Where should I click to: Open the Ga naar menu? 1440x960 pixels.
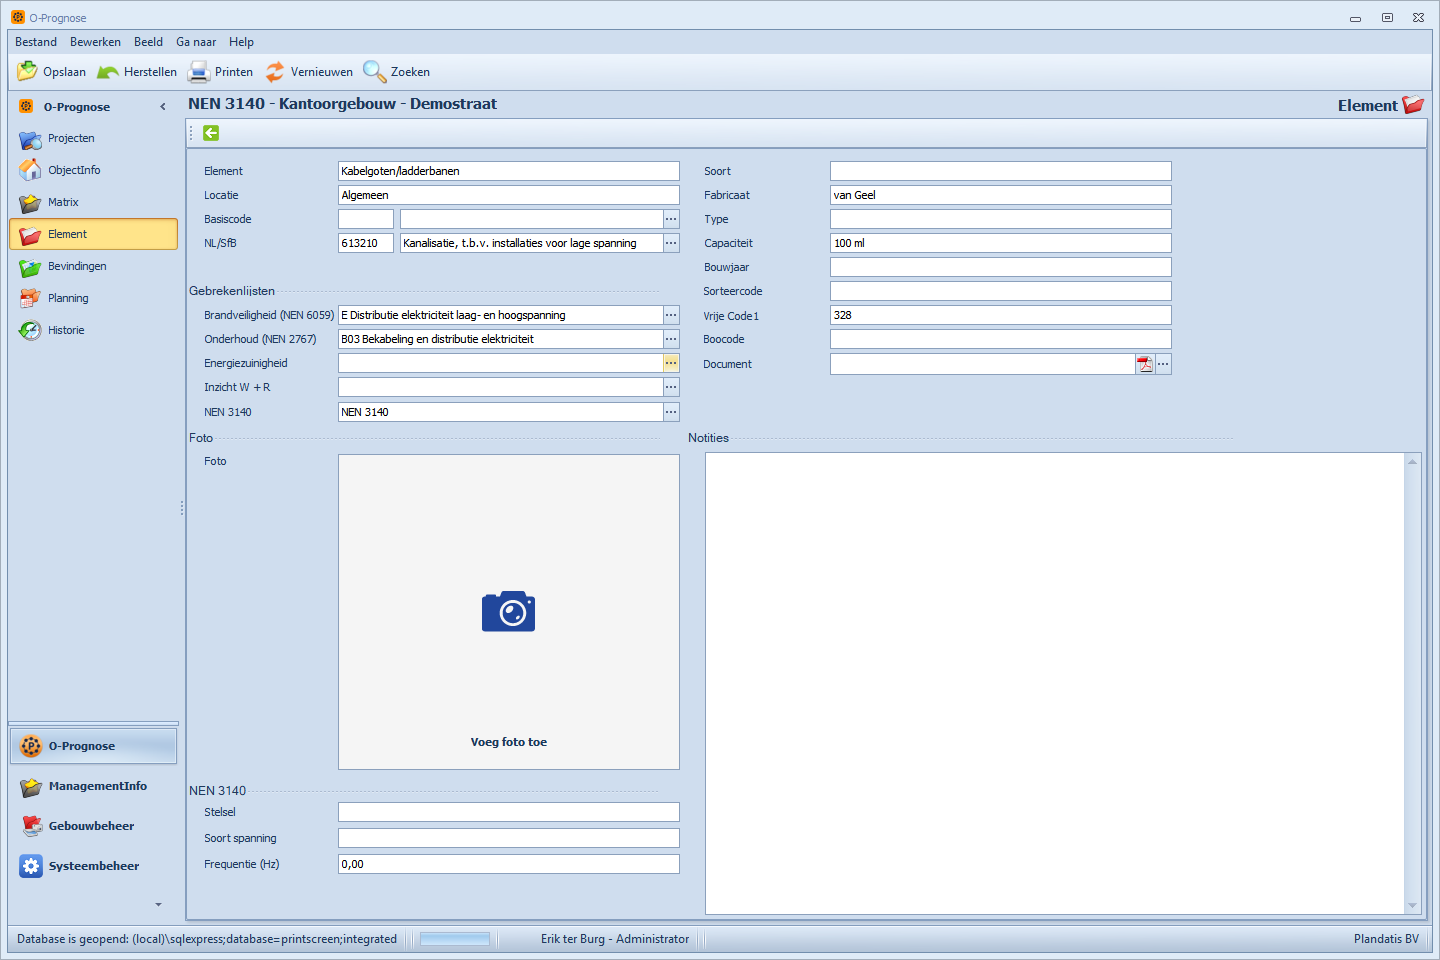[196, 42]
